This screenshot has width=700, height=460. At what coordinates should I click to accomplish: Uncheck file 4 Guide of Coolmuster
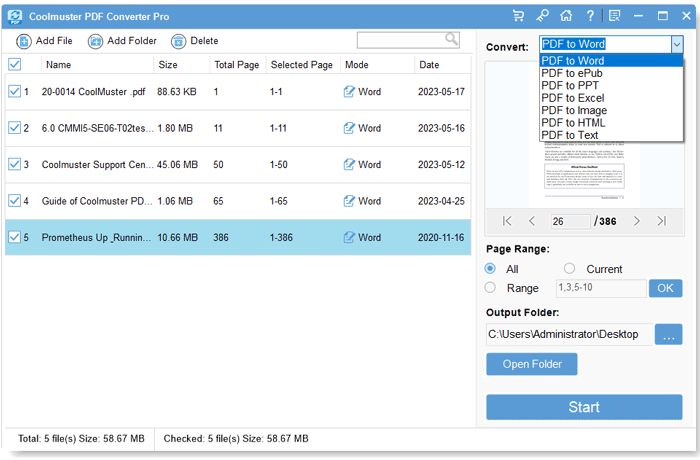pos(14,201)
